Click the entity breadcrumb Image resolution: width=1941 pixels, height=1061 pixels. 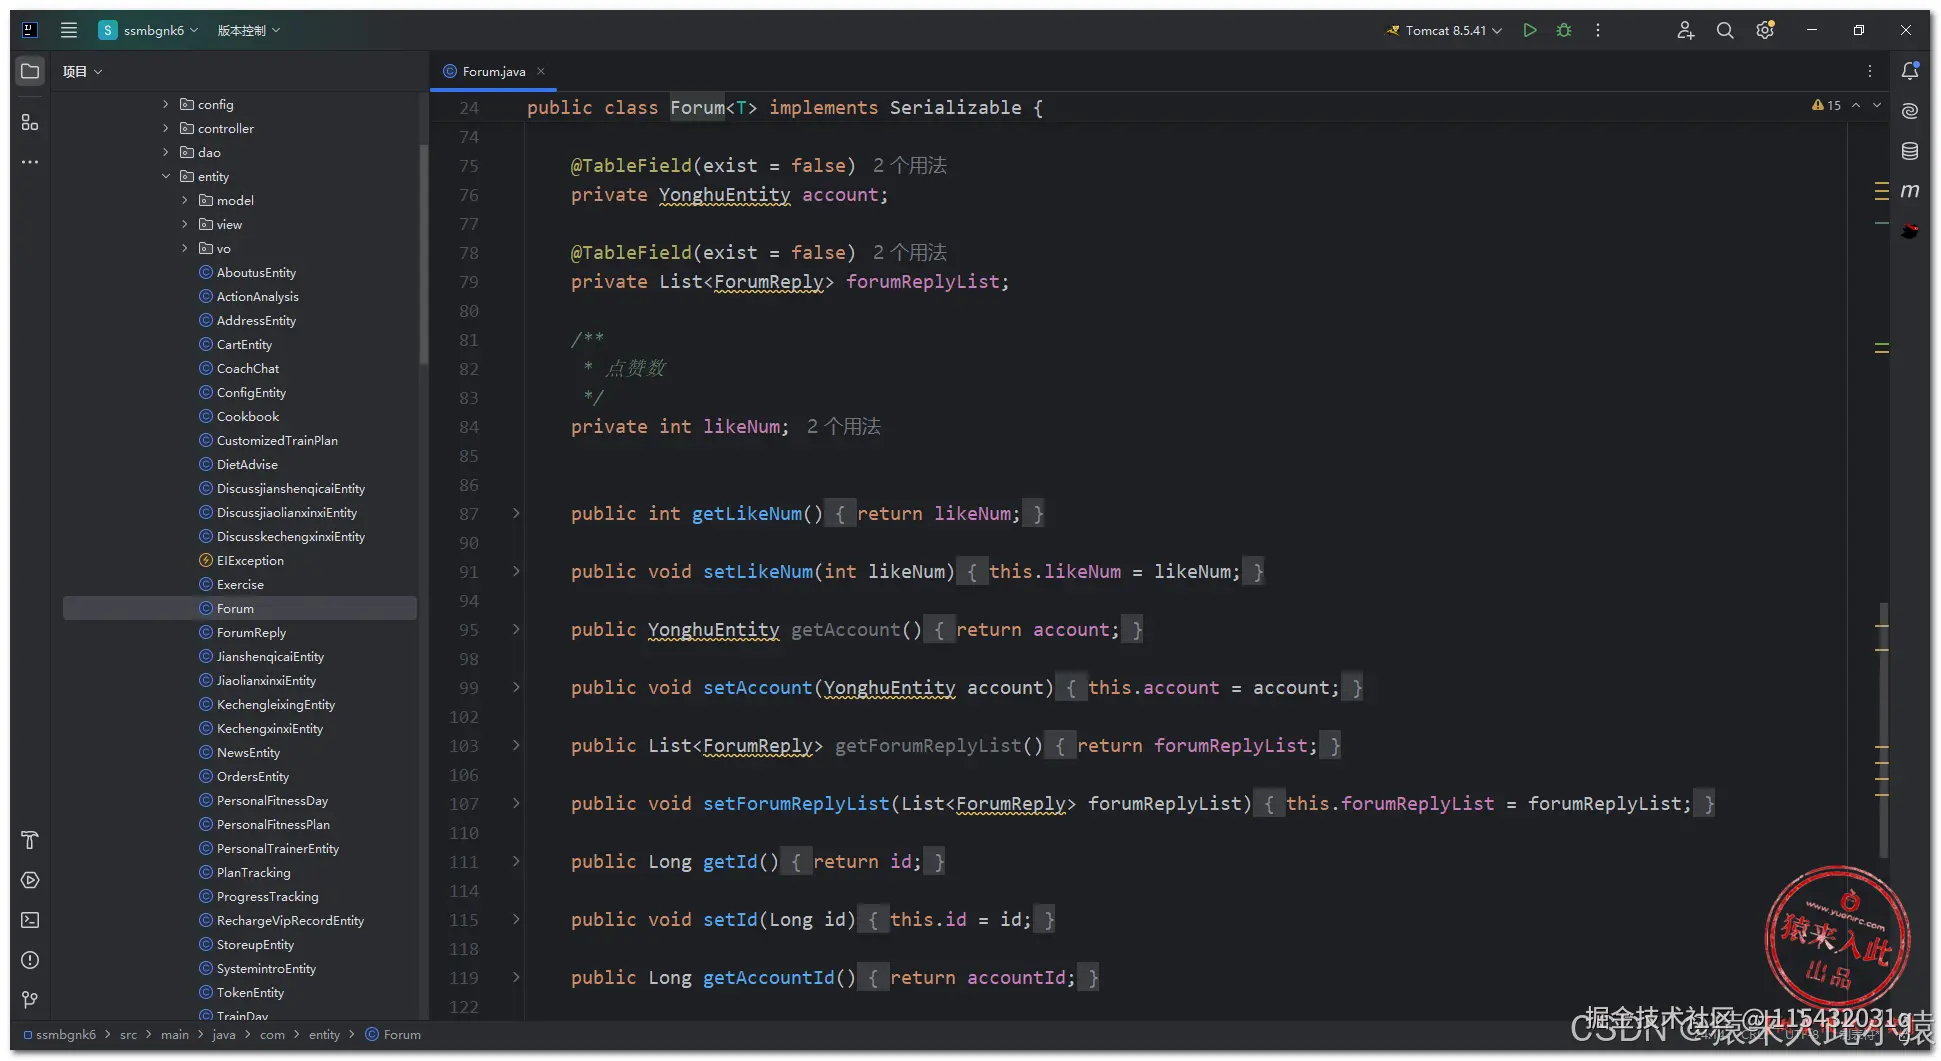pos(324,1035)
